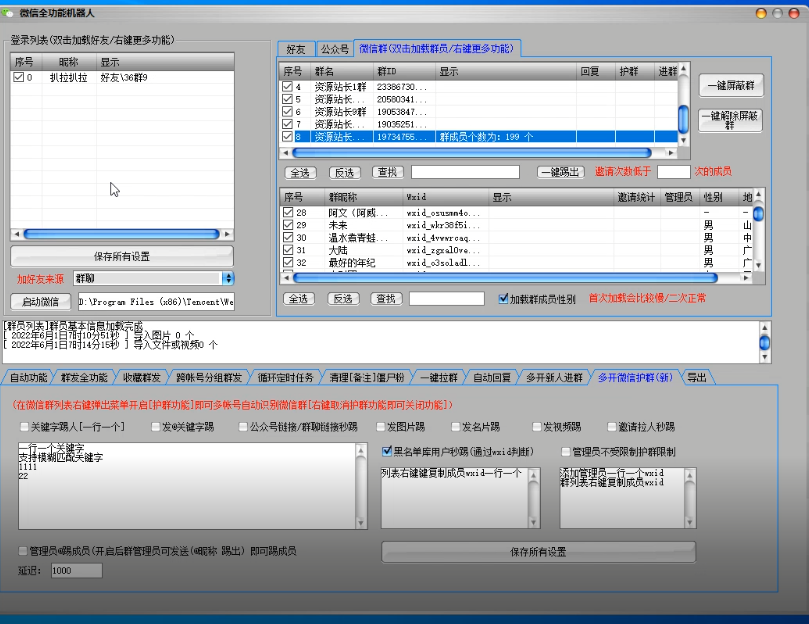Click the WeChat robot app icon in title bar
Viewport: 809px width, 624px height.
tap(10, 11)
